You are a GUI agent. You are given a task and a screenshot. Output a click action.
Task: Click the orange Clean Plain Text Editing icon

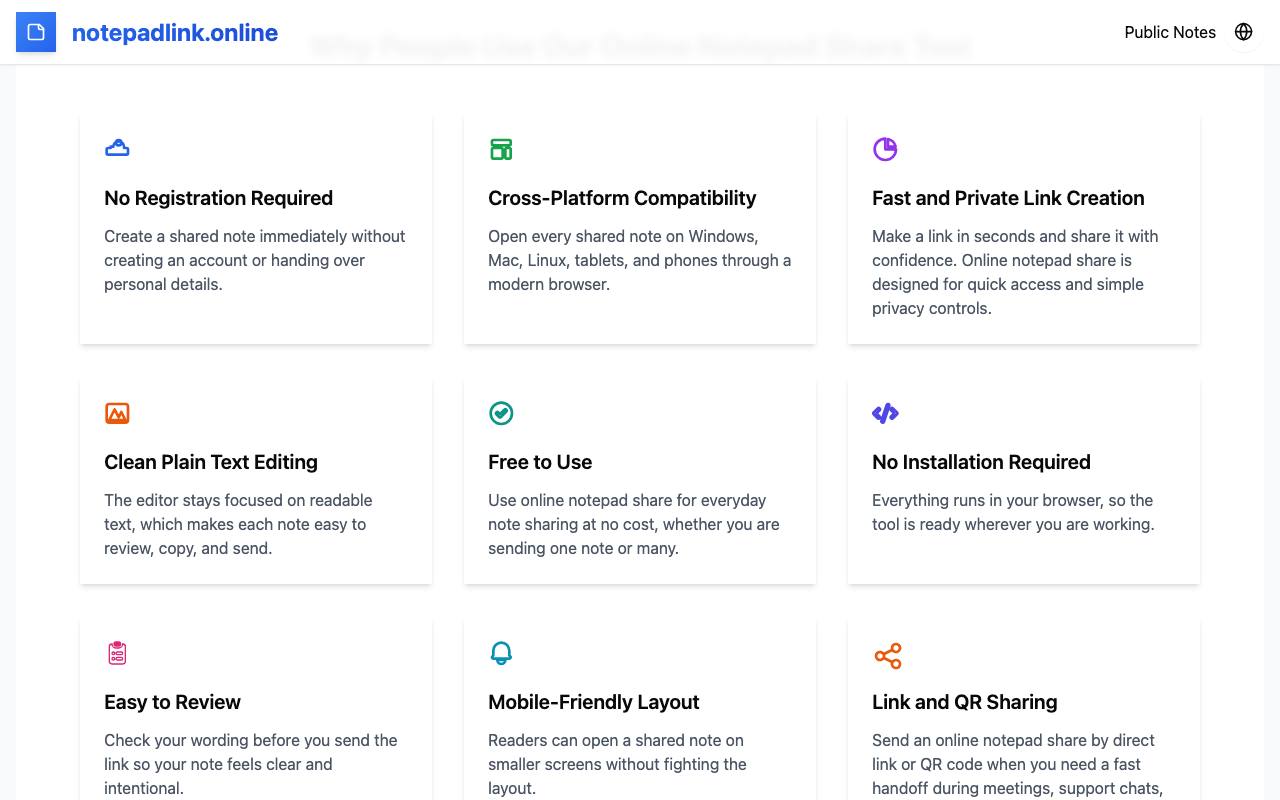click(x=117, y=413)
